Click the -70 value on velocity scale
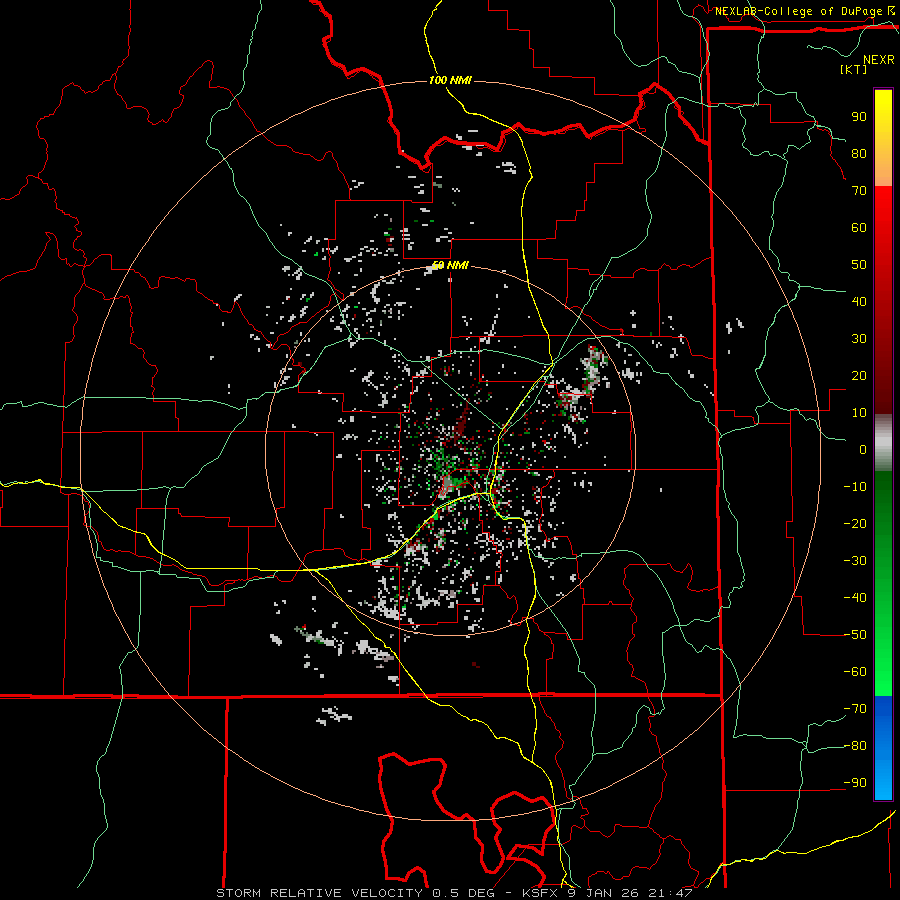900x900 pixels. pos(855,709)
